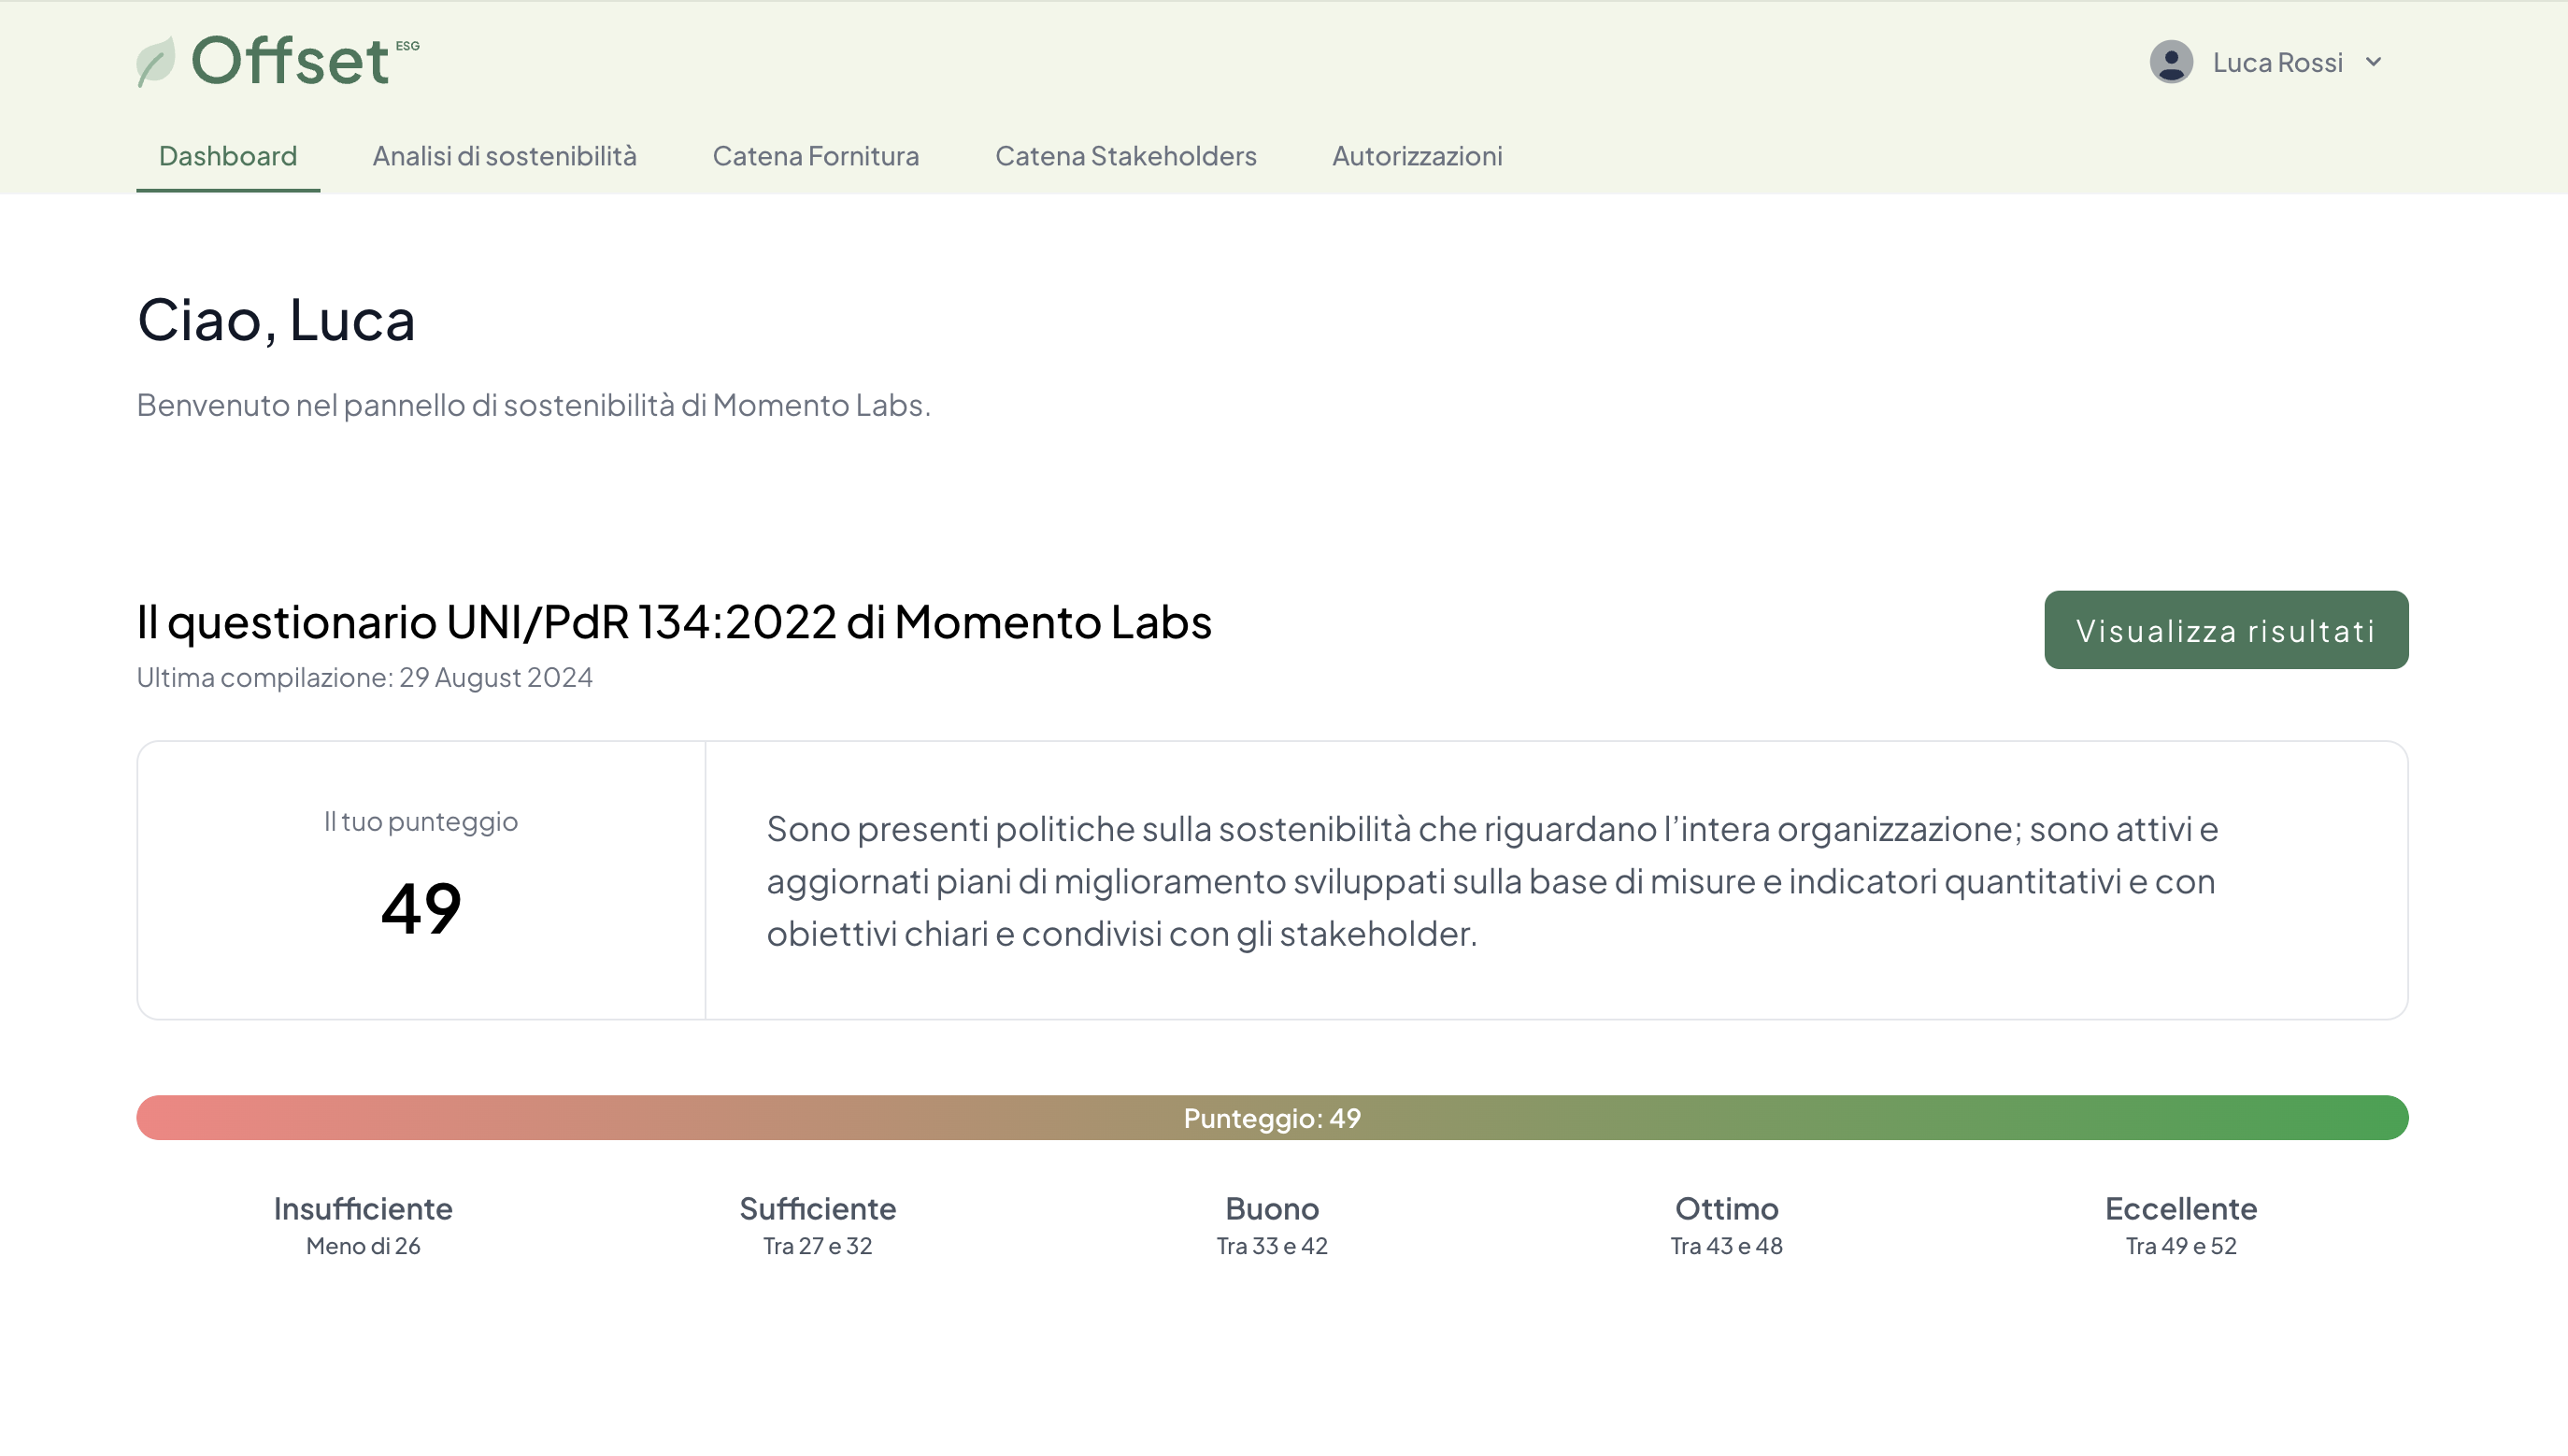Image resolution: width=2568 pixels, height=1456 pixels.
Task: Click the Visualizza risultati button
Action: [2226, 630]
